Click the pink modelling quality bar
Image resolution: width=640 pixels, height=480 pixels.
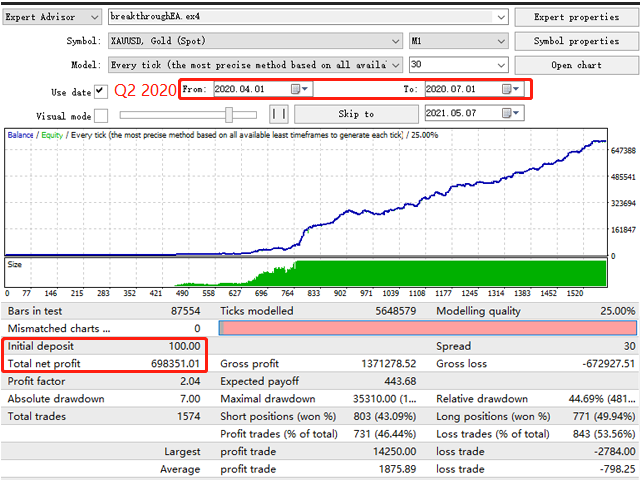tap(428, 328)
